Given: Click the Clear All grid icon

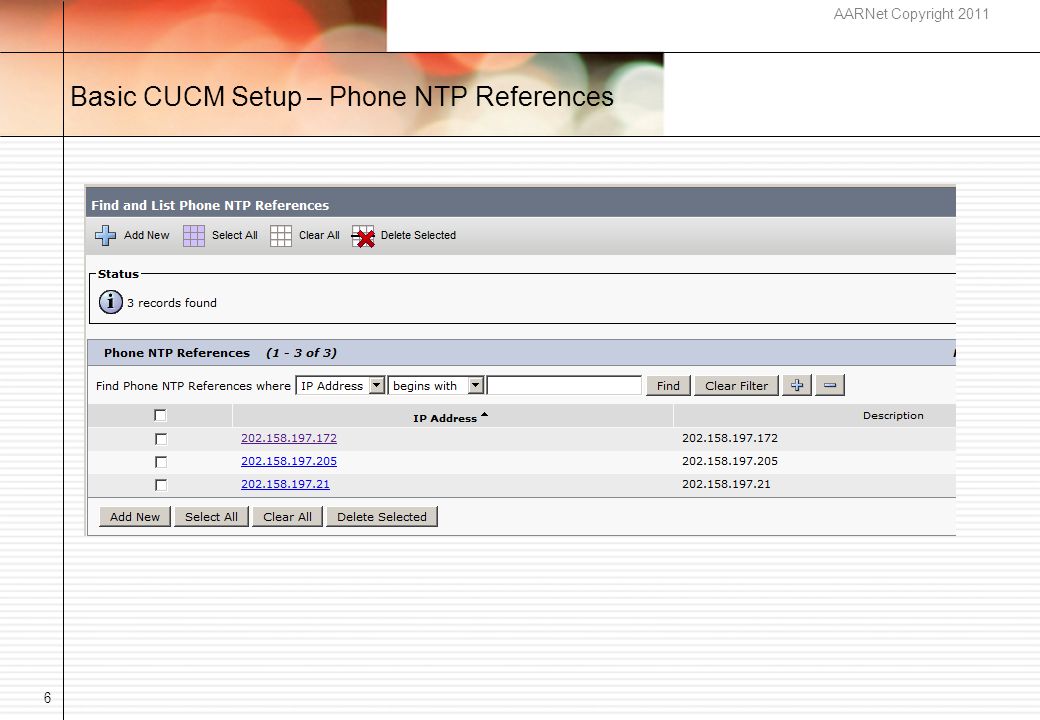Looking at the screenshot, I should [281, 235].
